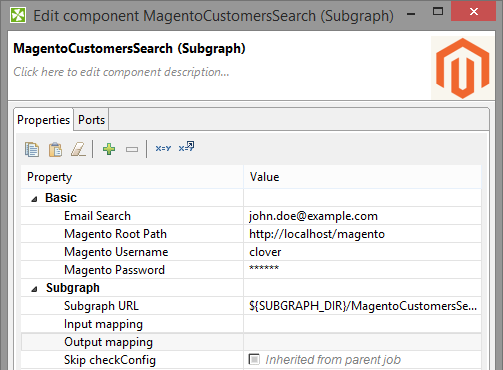Click the eraser Clear value icon
The height and width of the screenshot is (370, 503).
(x=78, y=149)
